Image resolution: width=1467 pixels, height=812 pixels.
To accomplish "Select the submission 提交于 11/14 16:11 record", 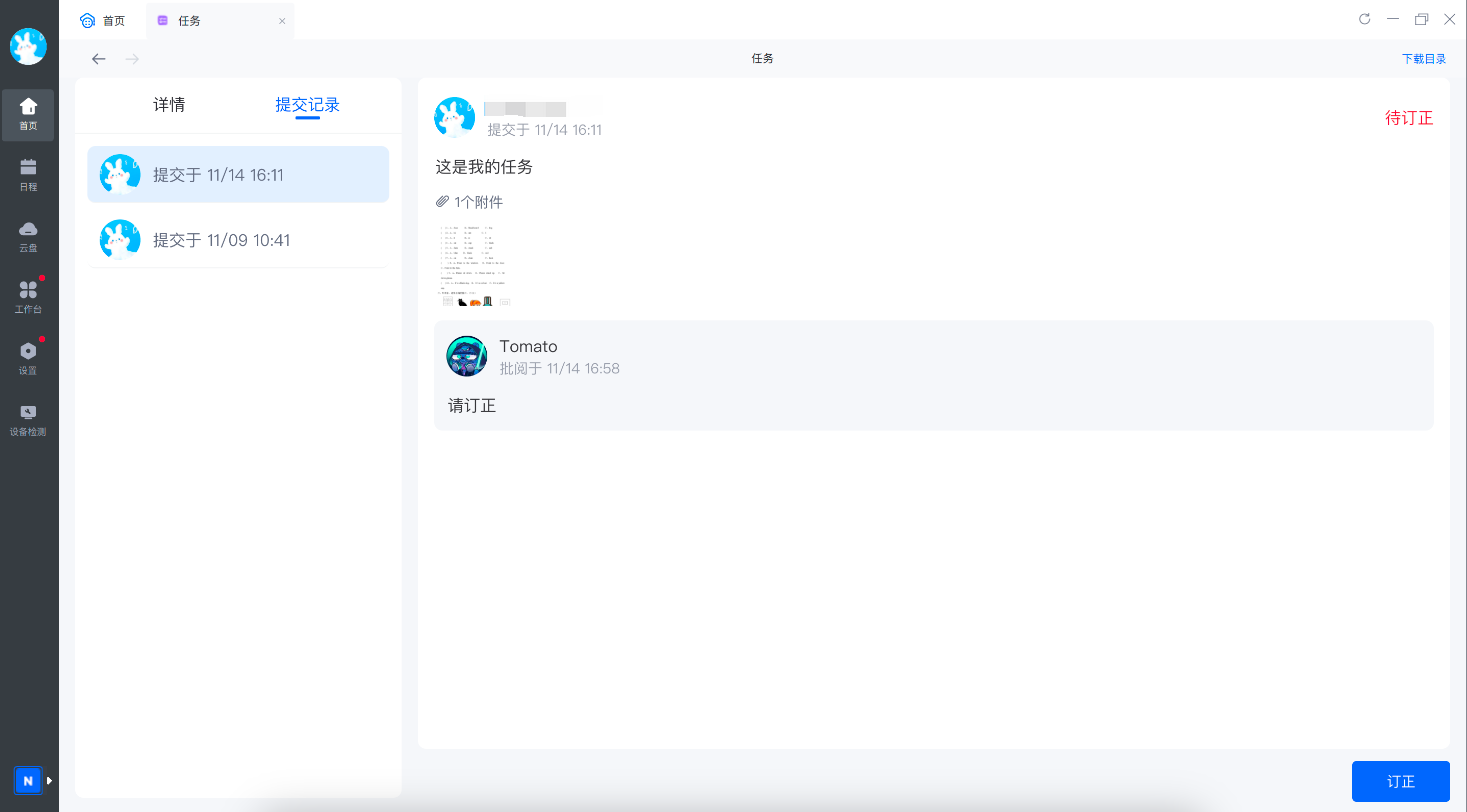I will 238,175.
